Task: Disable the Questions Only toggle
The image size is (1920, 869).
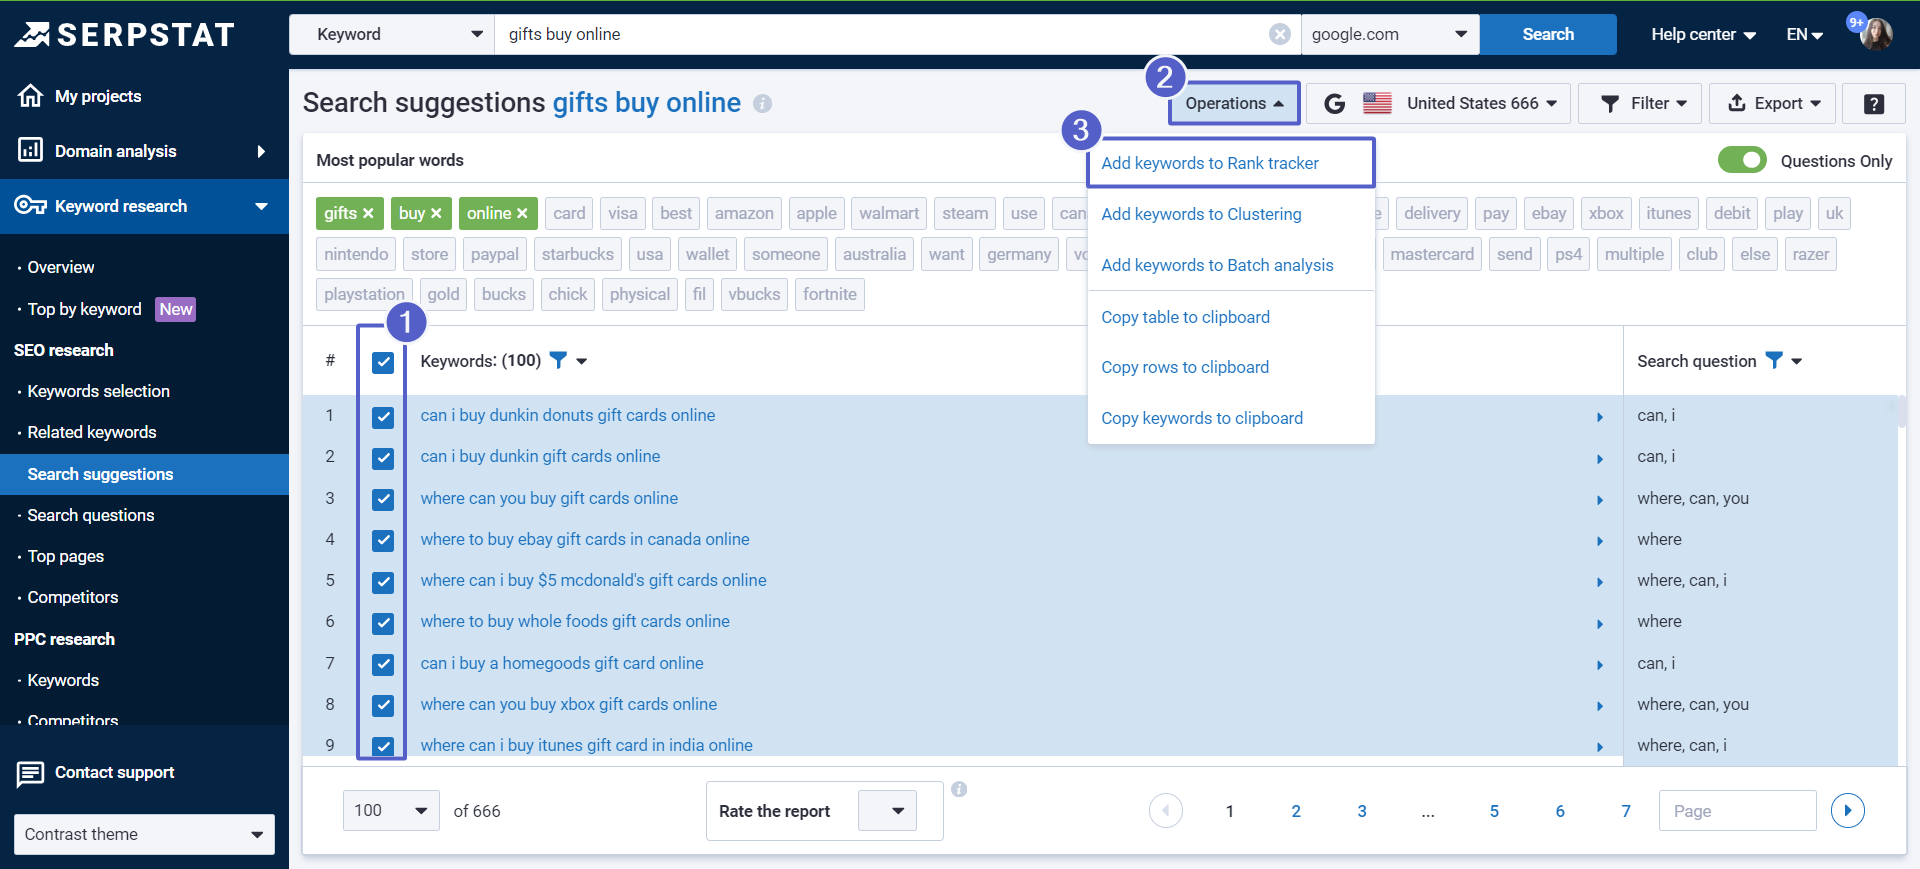Action: 1742,160
